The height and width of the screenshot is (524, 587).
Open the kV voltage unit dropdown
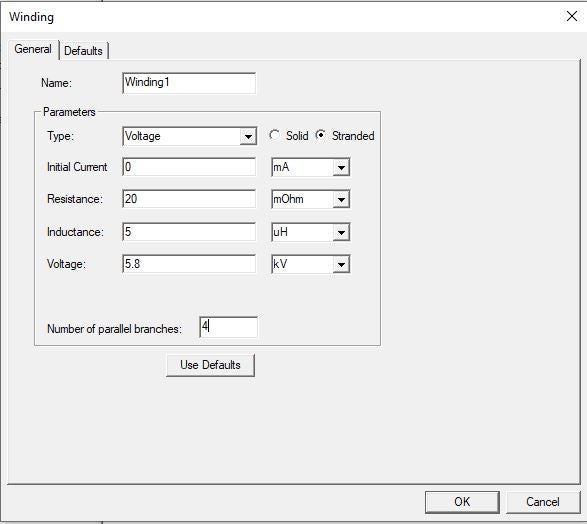[310, 264]
